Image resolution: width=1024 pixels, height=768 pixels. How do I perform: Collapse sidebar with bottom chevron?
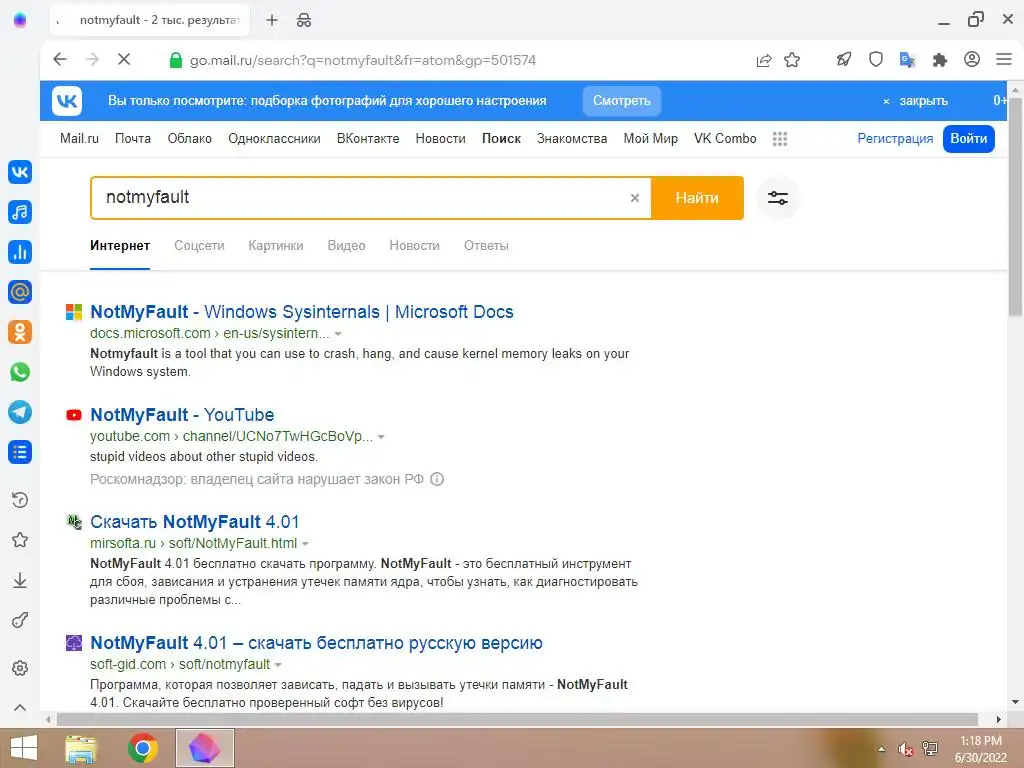[20, 707]
